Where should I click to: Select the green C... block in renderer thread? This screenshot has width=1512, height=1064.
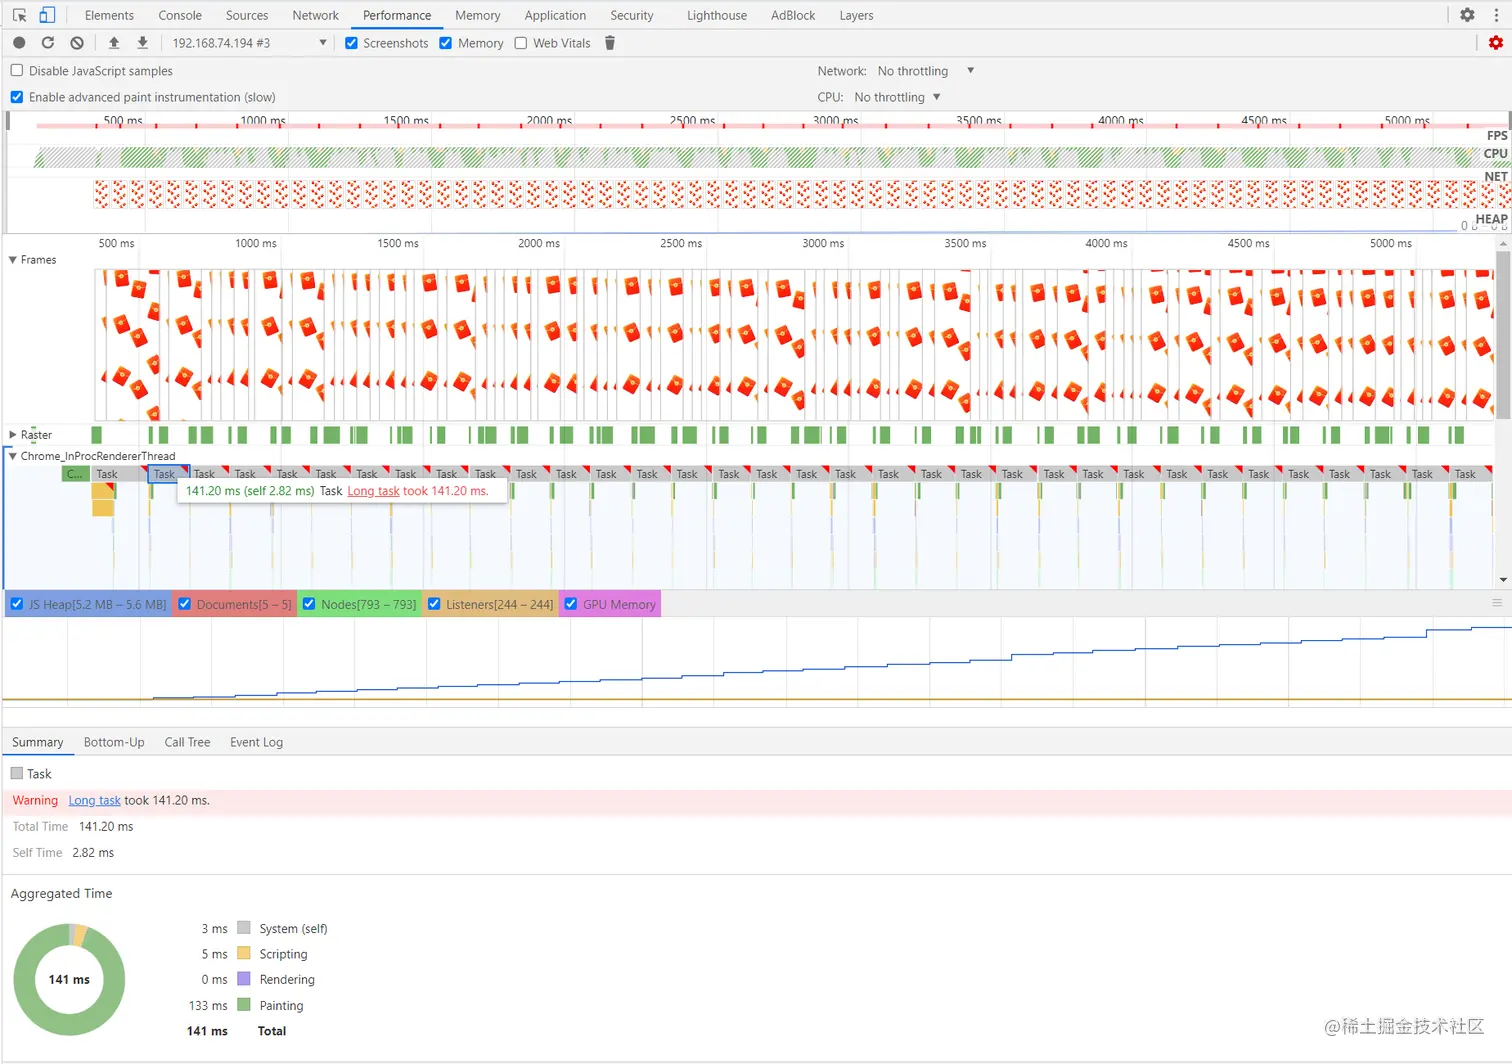pos(75,474)
